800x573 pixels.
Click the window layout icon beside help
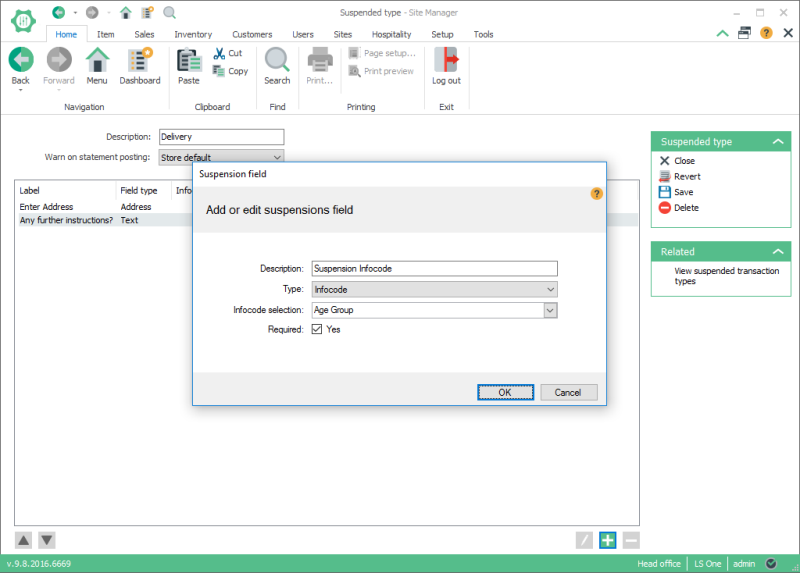coord(744,33)
